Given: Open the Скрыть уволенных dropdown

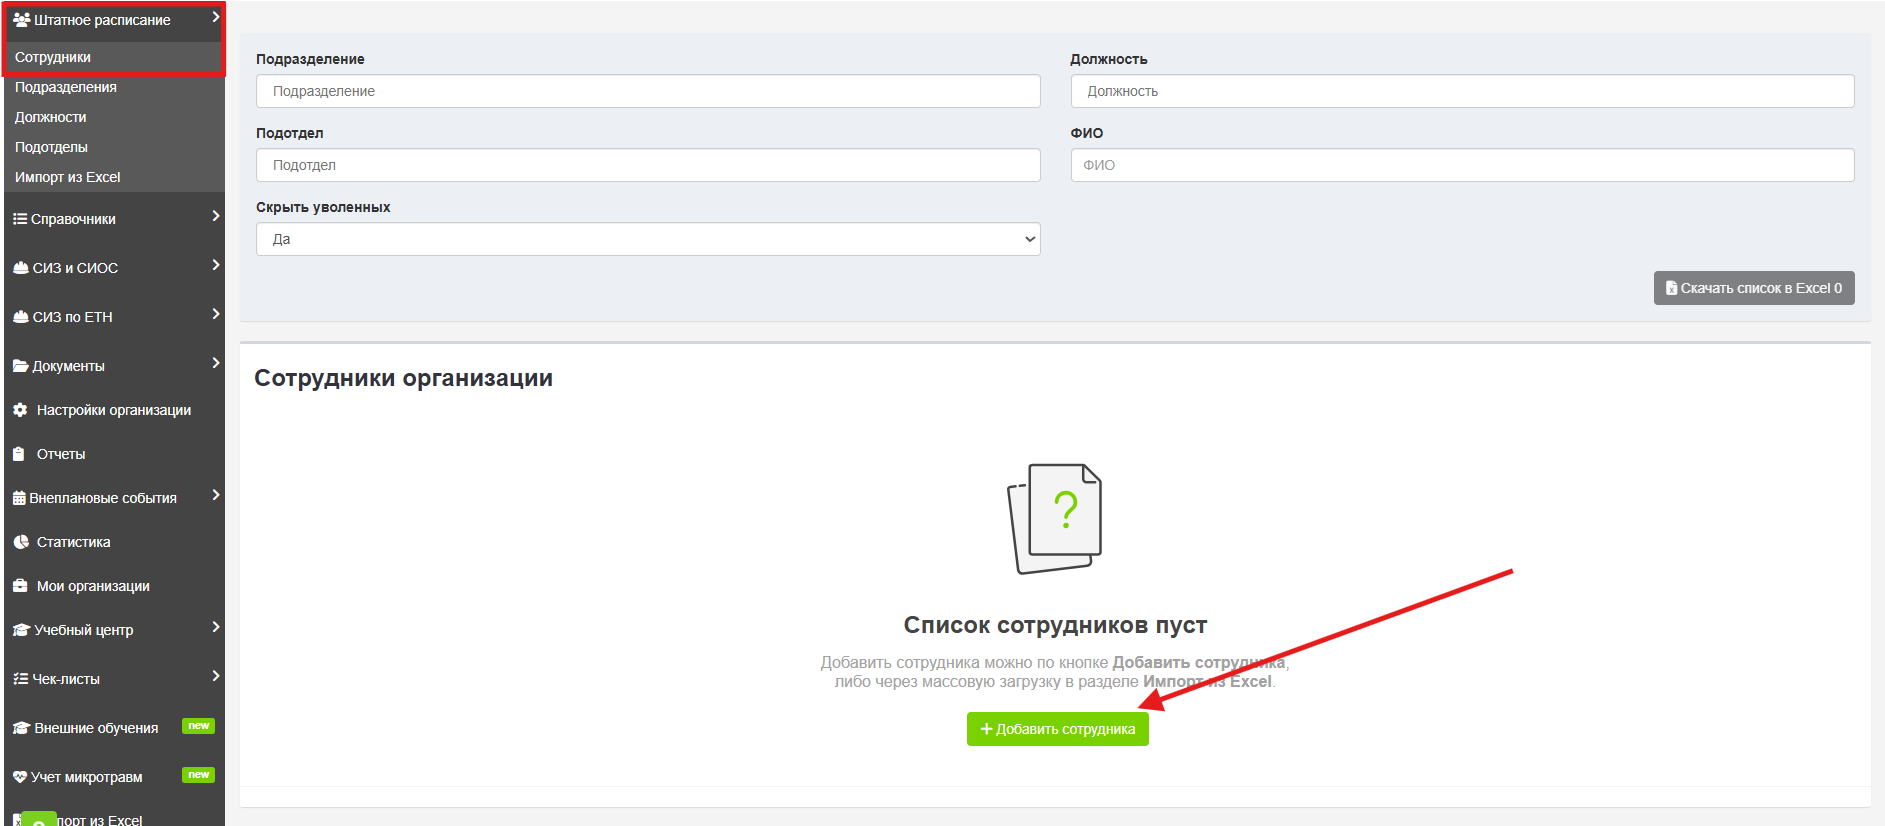Looking at the screenshot, I should tap(648, 239).
